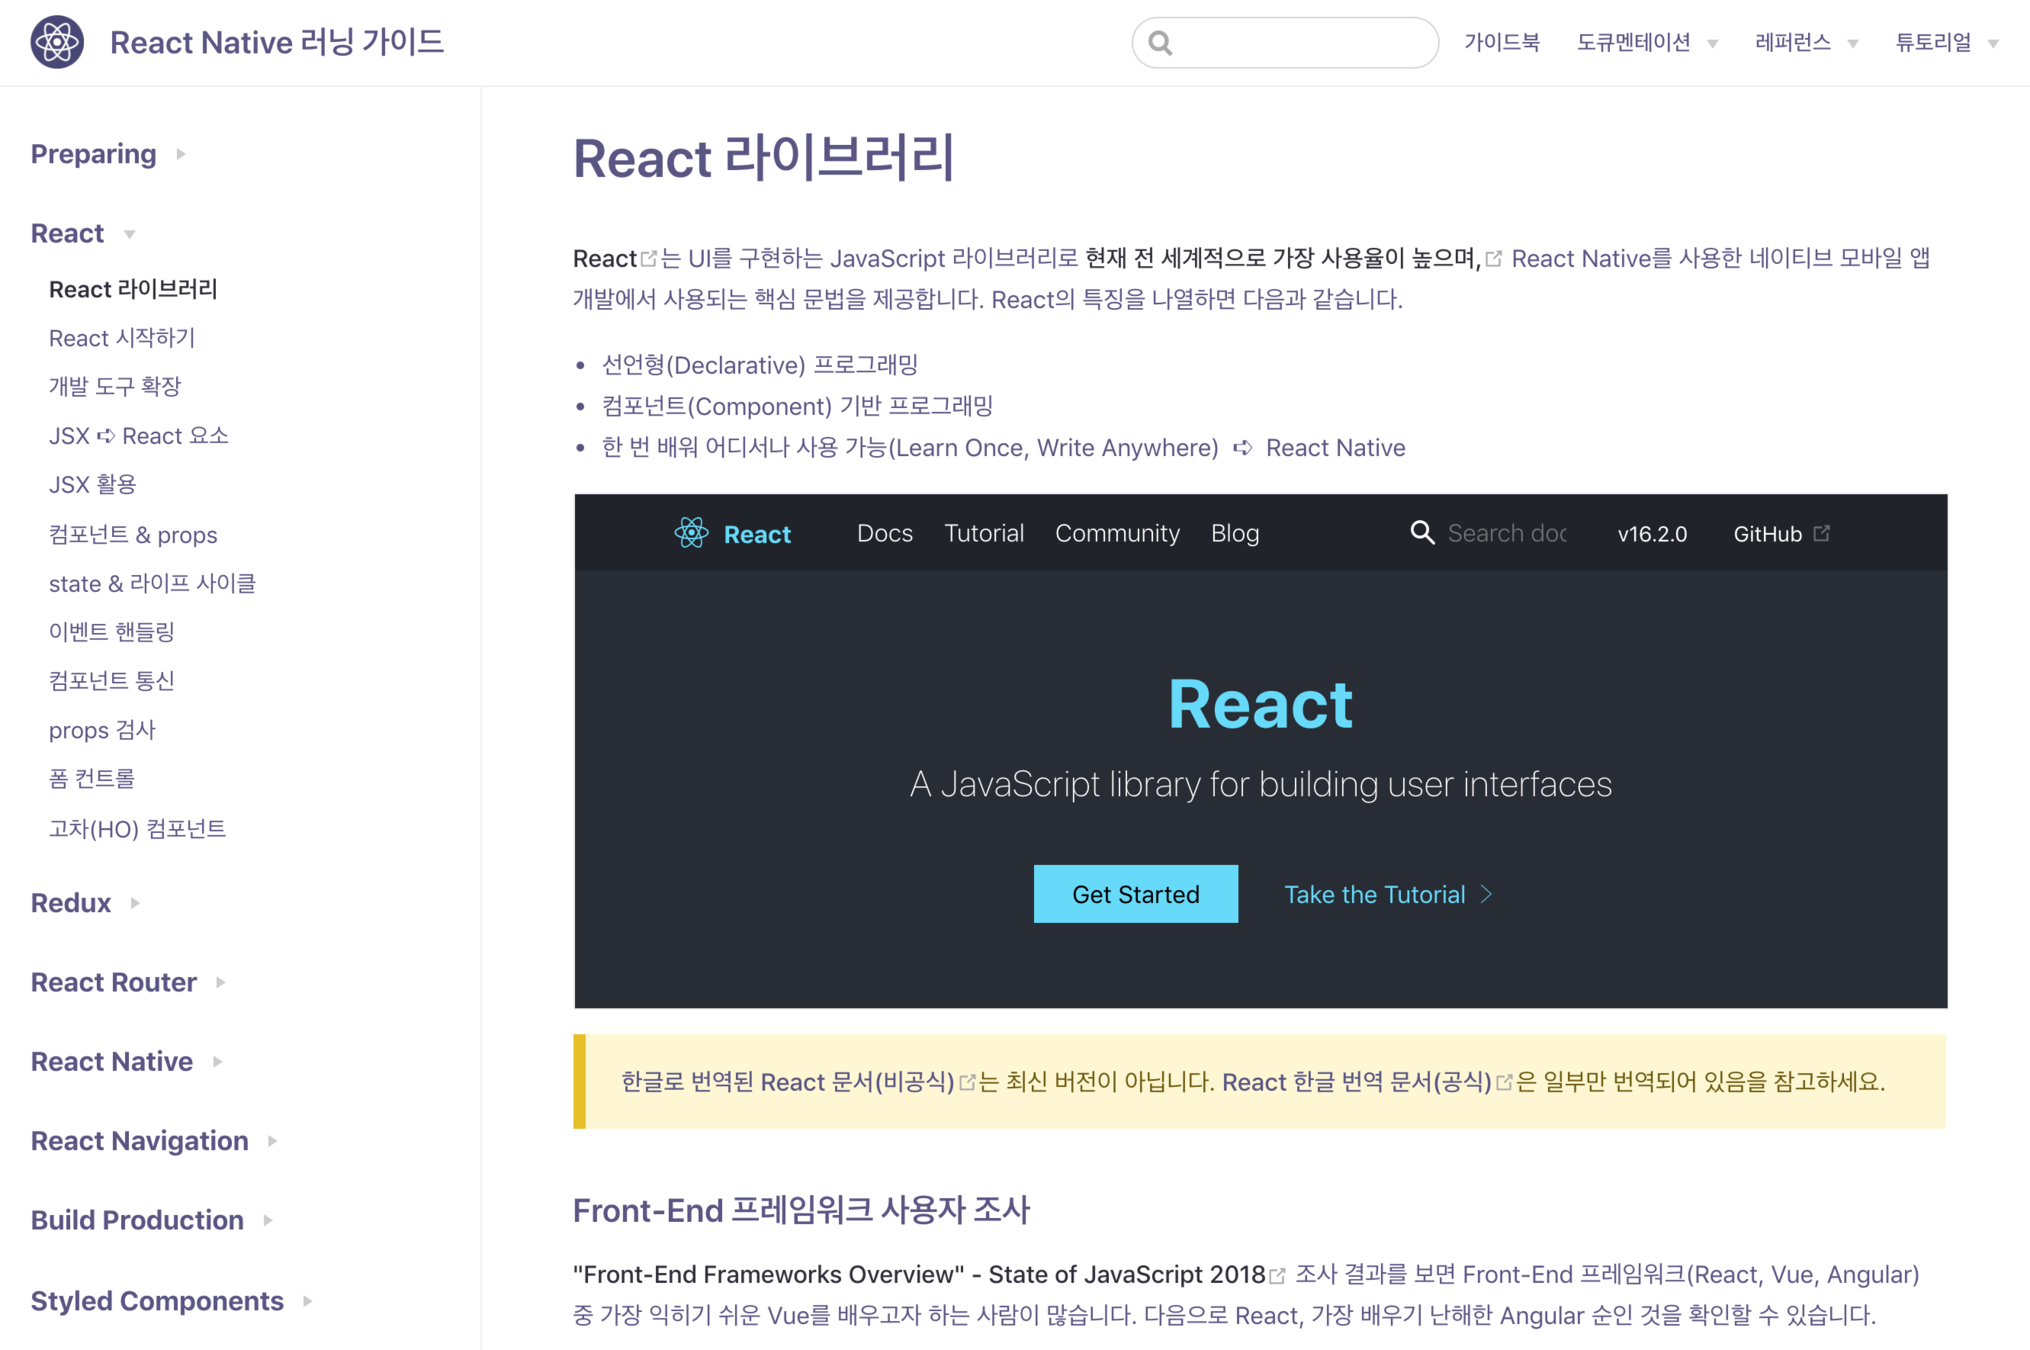Image resolution: width=2030 pixels, height=1350 pixels.
Task: Click the magnifier icon beside Search docs
Action: pyautogui.click(x=1421, y=533)
